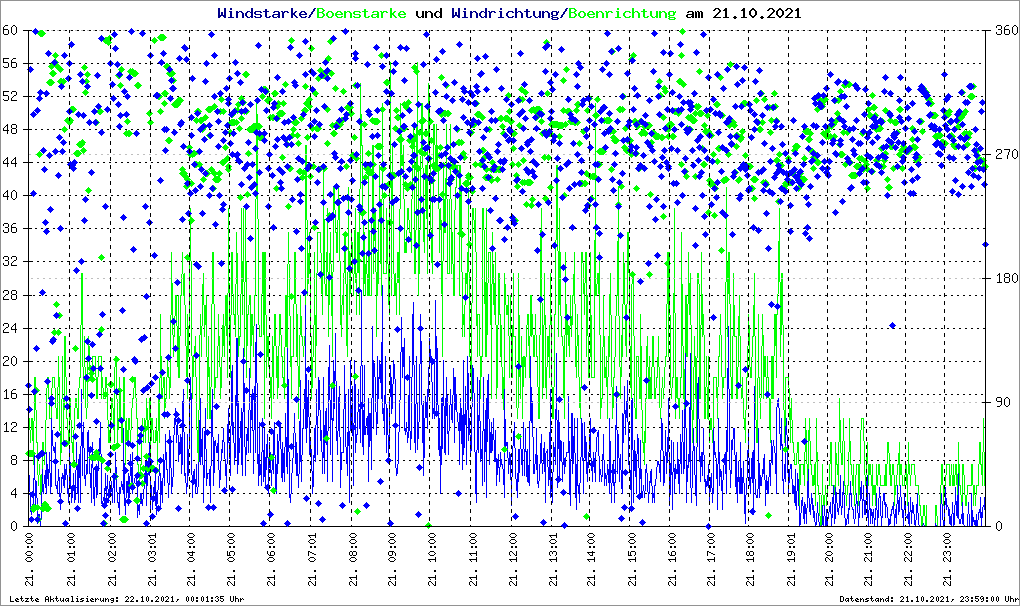Click the '21. 03:01' time axis label

point(152,559)
